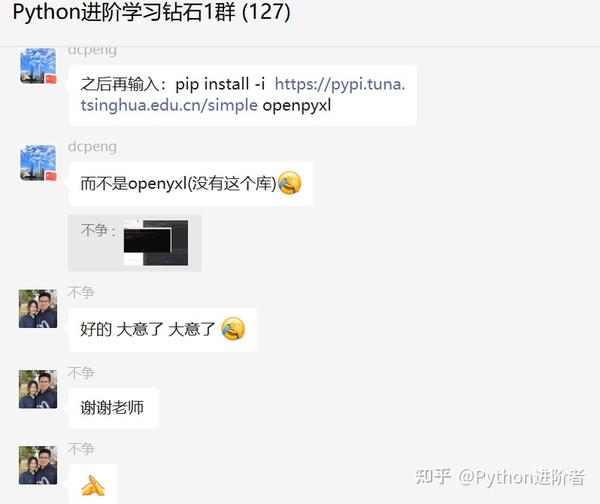
Task: Click the 谢谢老师 message bubble
Action: pos(114,408)
